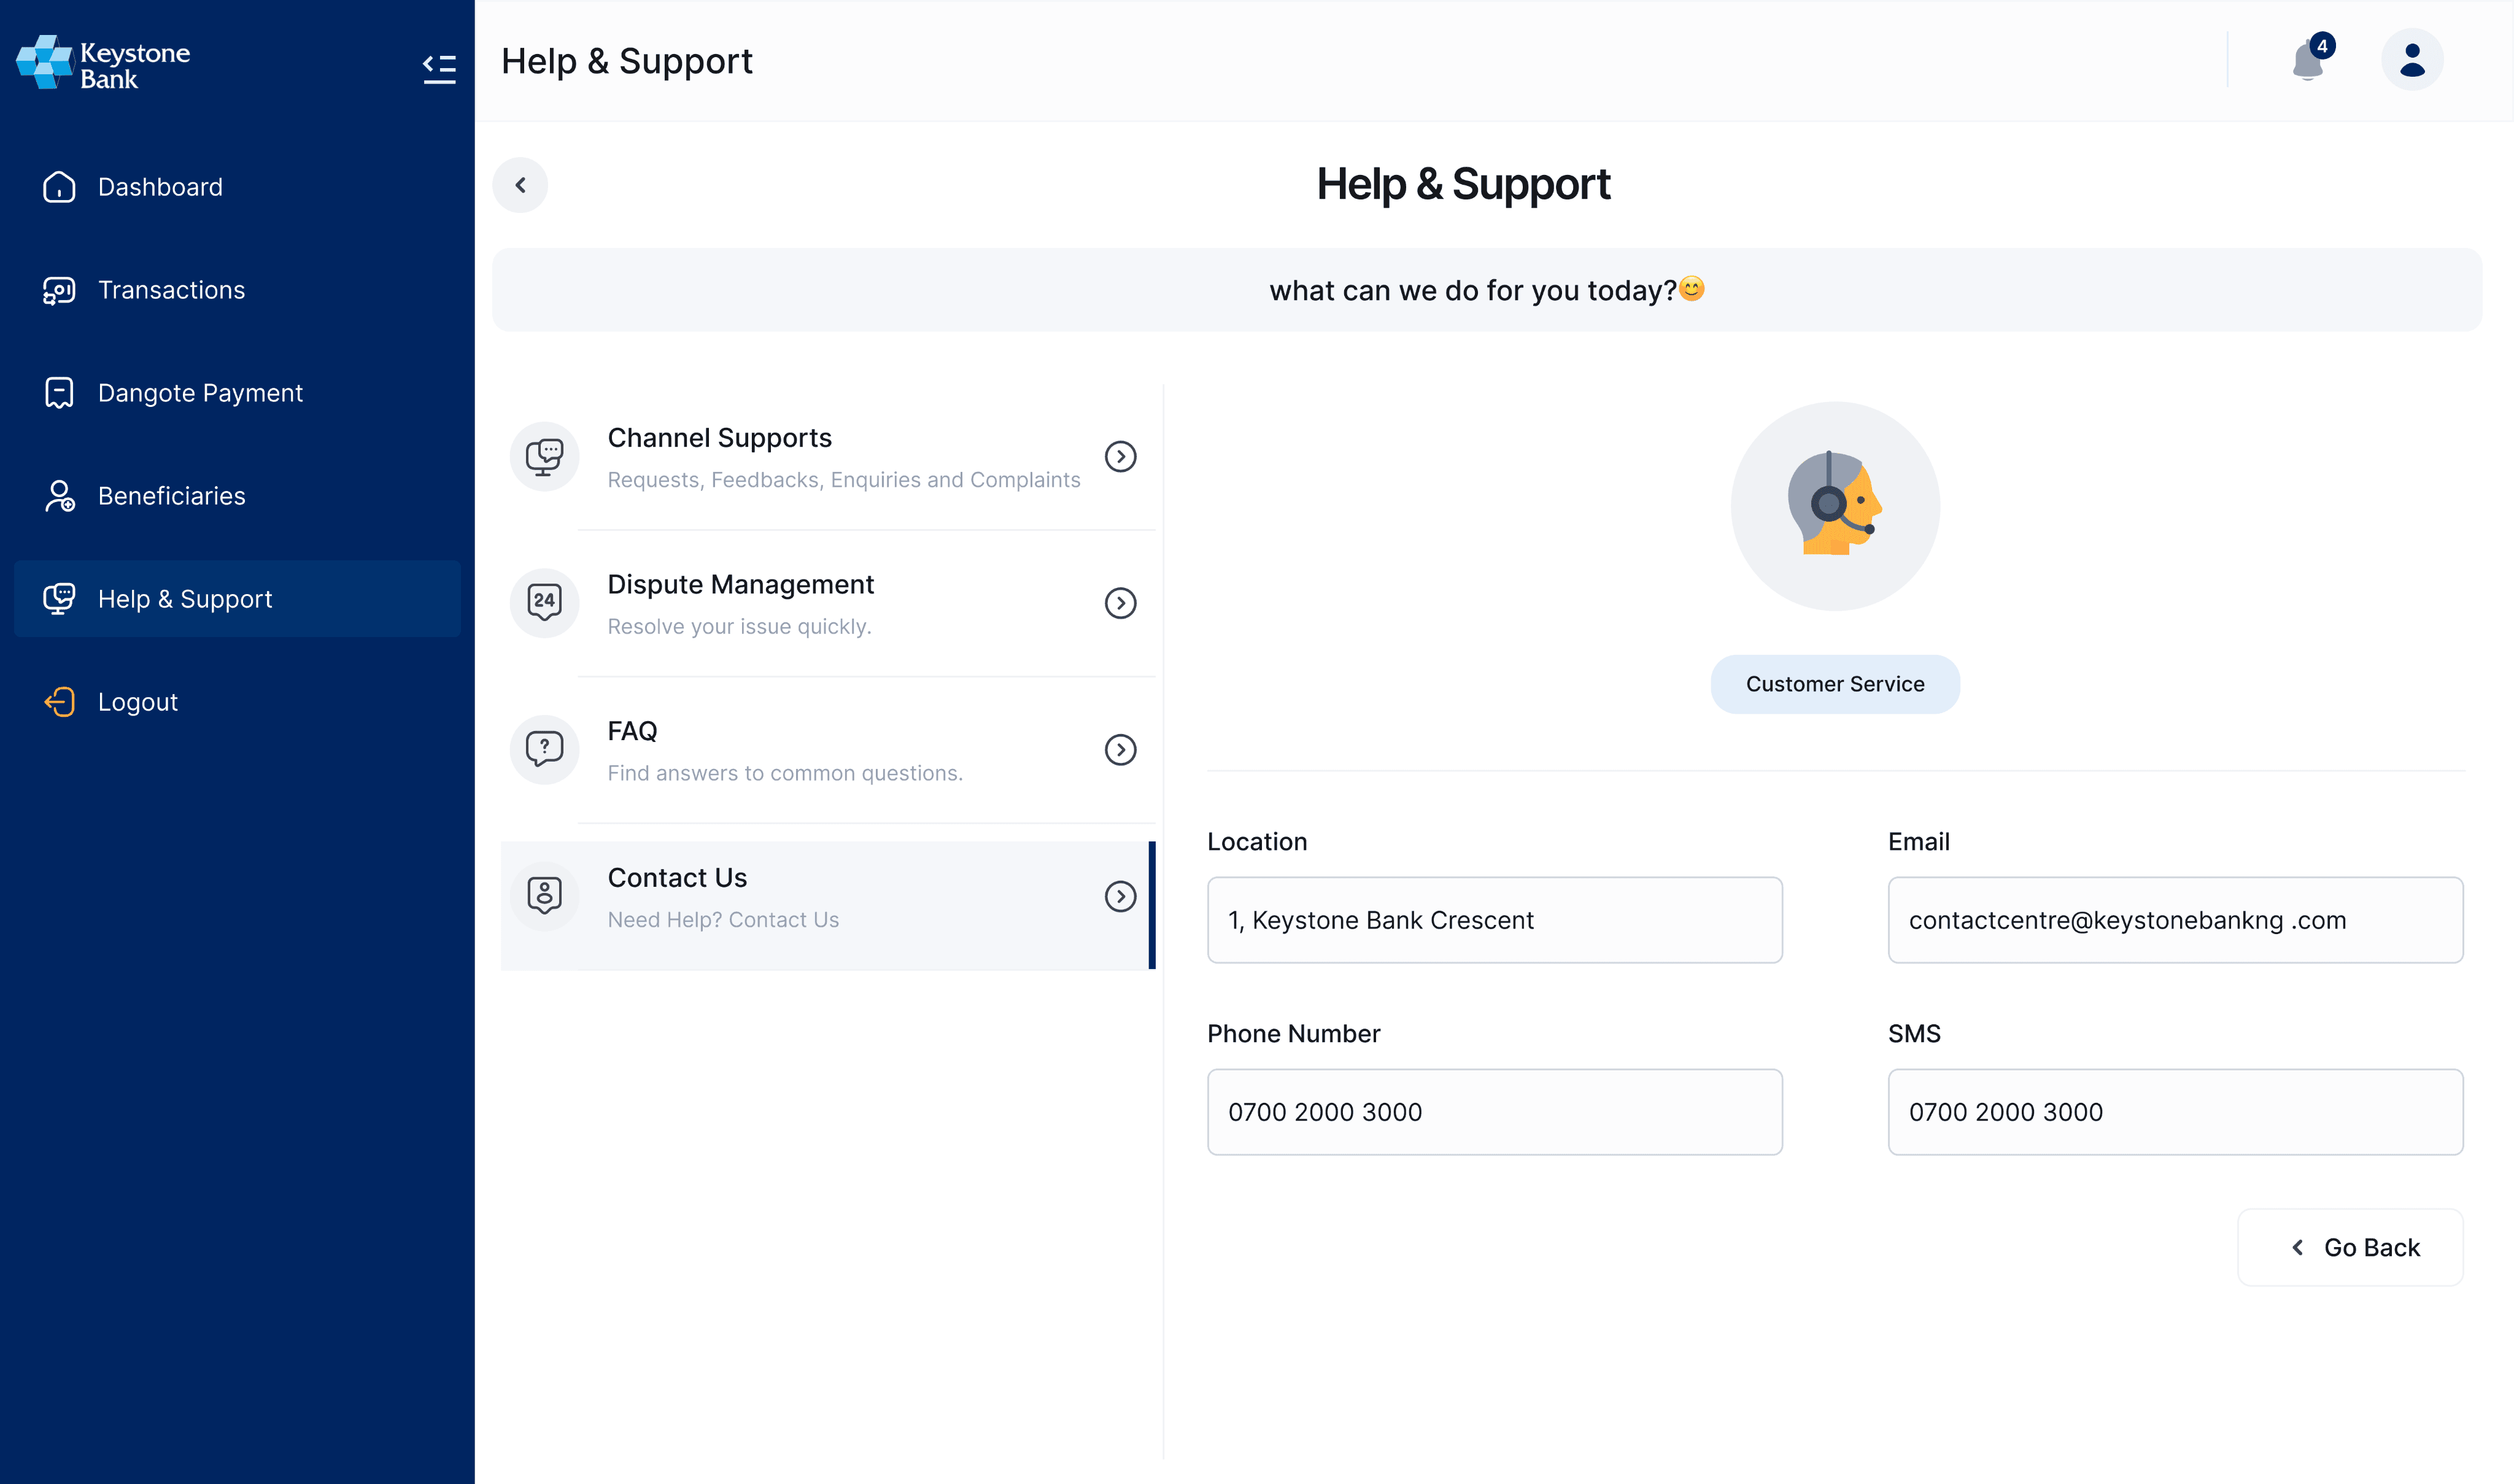Click the Dashboard home icon
Screen dimensions: 2514x1484
59,187
